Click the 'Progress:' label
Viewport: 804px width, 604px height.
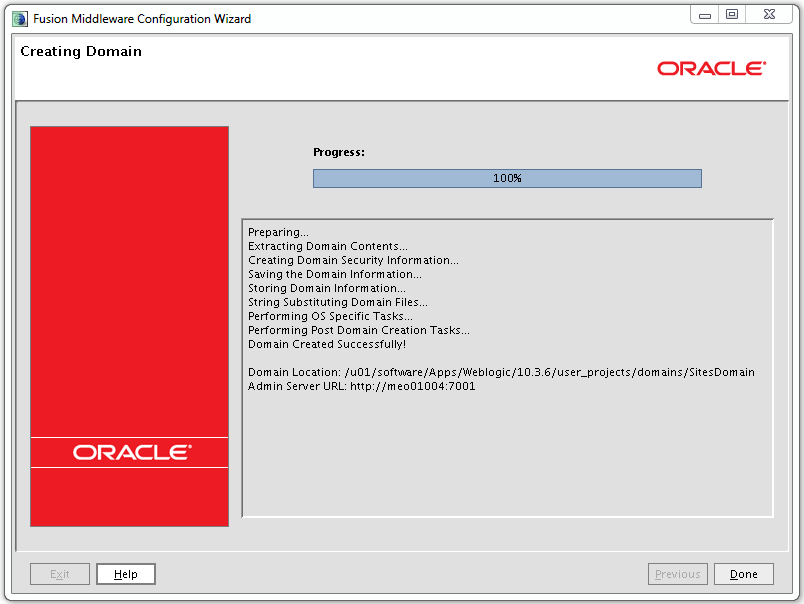pos(339,152)
